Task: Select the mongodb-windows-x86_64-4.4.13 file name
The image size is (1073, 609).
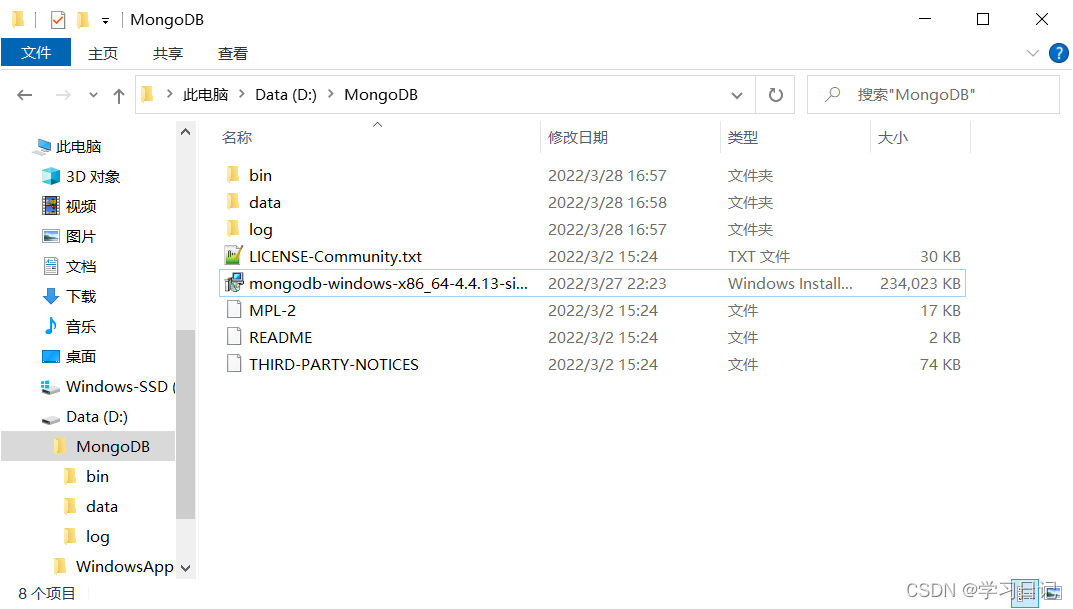Action: (388, 283)
